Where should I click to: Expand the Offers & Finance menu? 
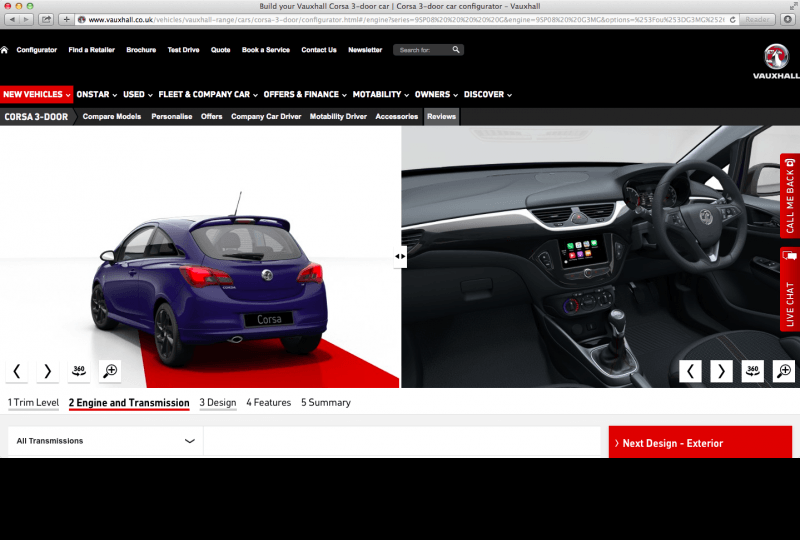pos(305,94)
